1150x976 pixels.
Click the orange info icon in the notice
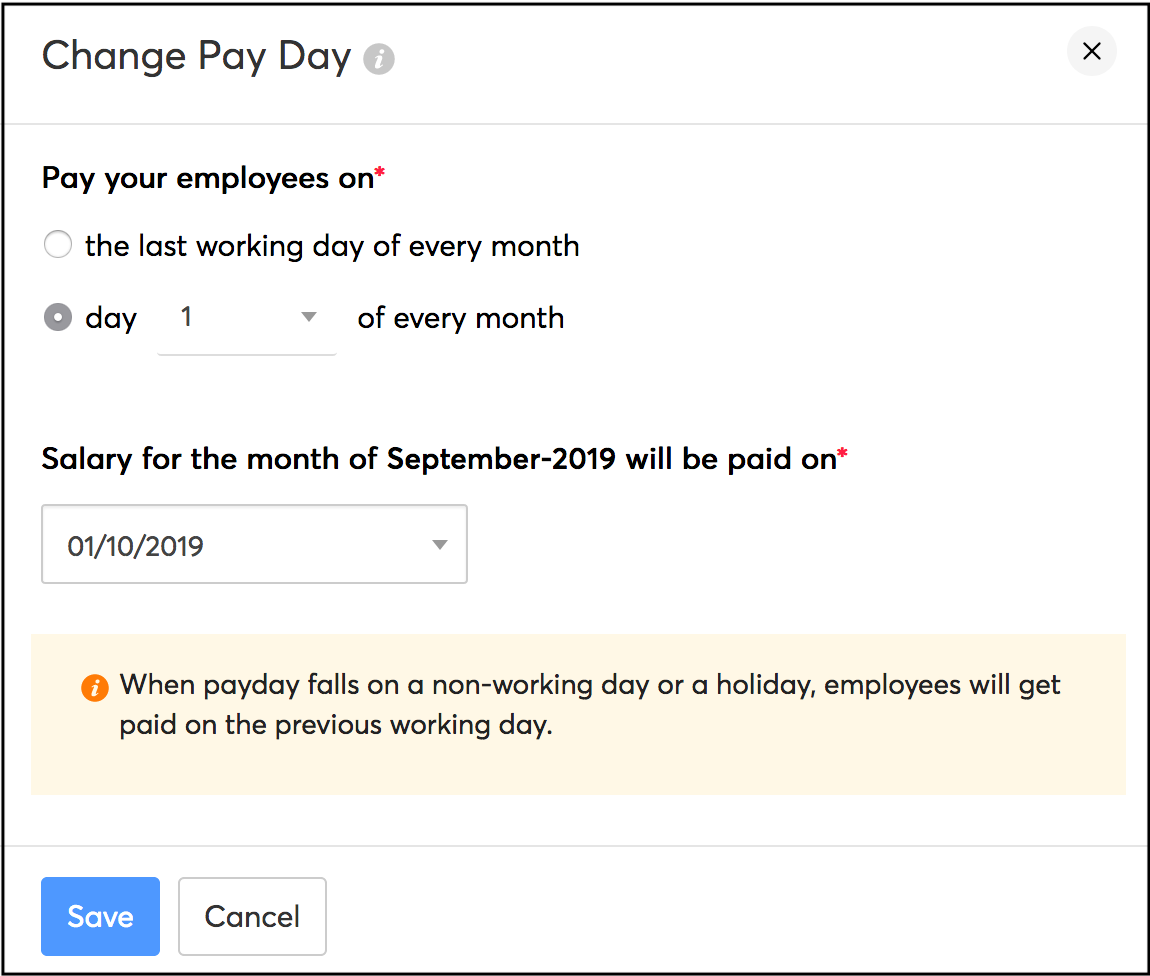pyautogui.click(x=95, y=688)
